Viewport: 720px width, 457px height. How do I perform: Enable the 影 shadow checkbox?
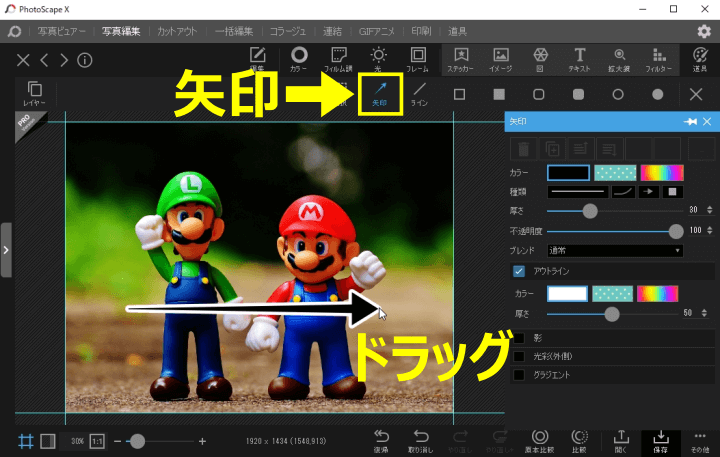(519, 338)
